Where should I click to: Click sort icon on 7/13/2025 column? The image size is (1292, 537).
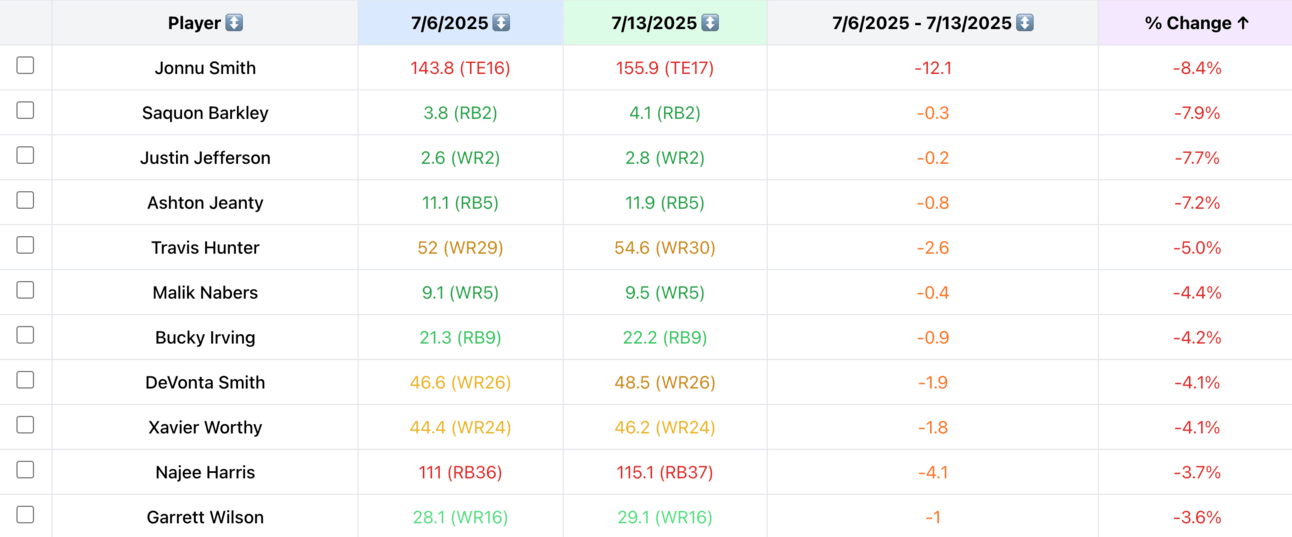(x=709, y=23)
